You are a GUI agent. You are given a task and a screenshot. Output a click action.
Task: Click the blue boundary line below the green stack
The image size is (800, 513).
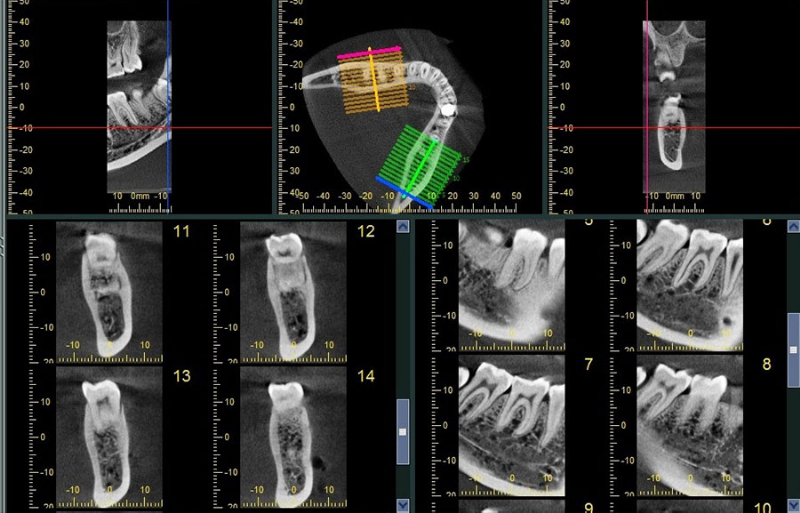pyautogui.click(x=404, y=192)
